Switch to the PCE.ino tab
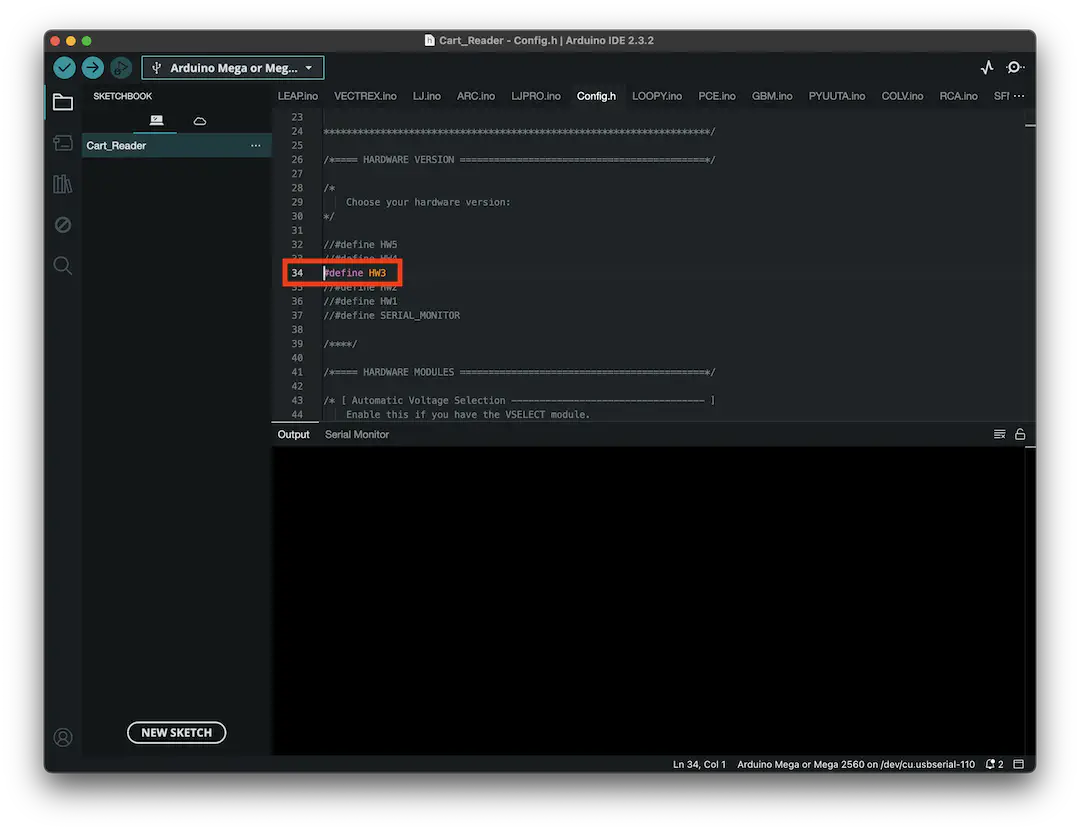Viewport: 1080px width, 831px height. pyautogui.click(x=716, y=96)
